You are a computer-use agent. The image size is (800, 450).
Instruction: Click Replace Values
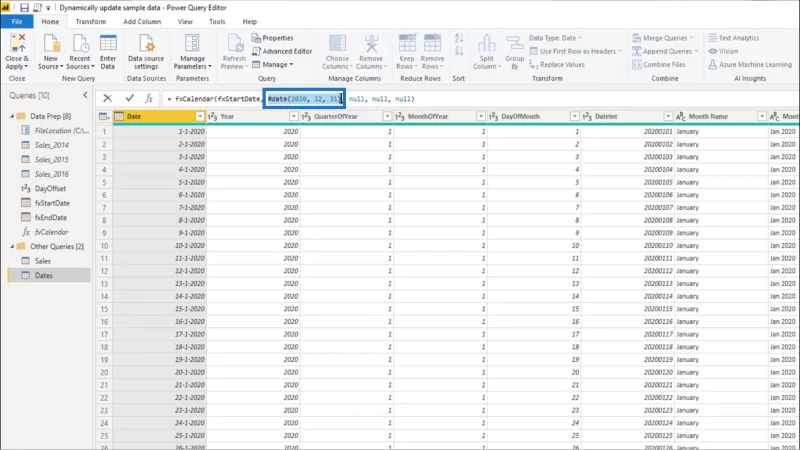pos(557,64)
